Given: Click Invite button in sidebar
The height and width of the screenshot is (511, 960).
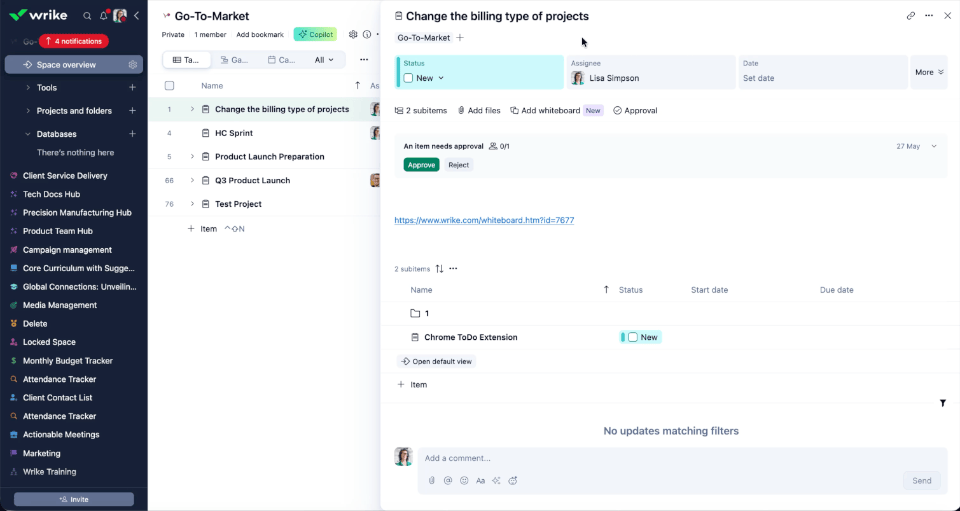Looking at the screenshot, I should click(x=74, y=499).
